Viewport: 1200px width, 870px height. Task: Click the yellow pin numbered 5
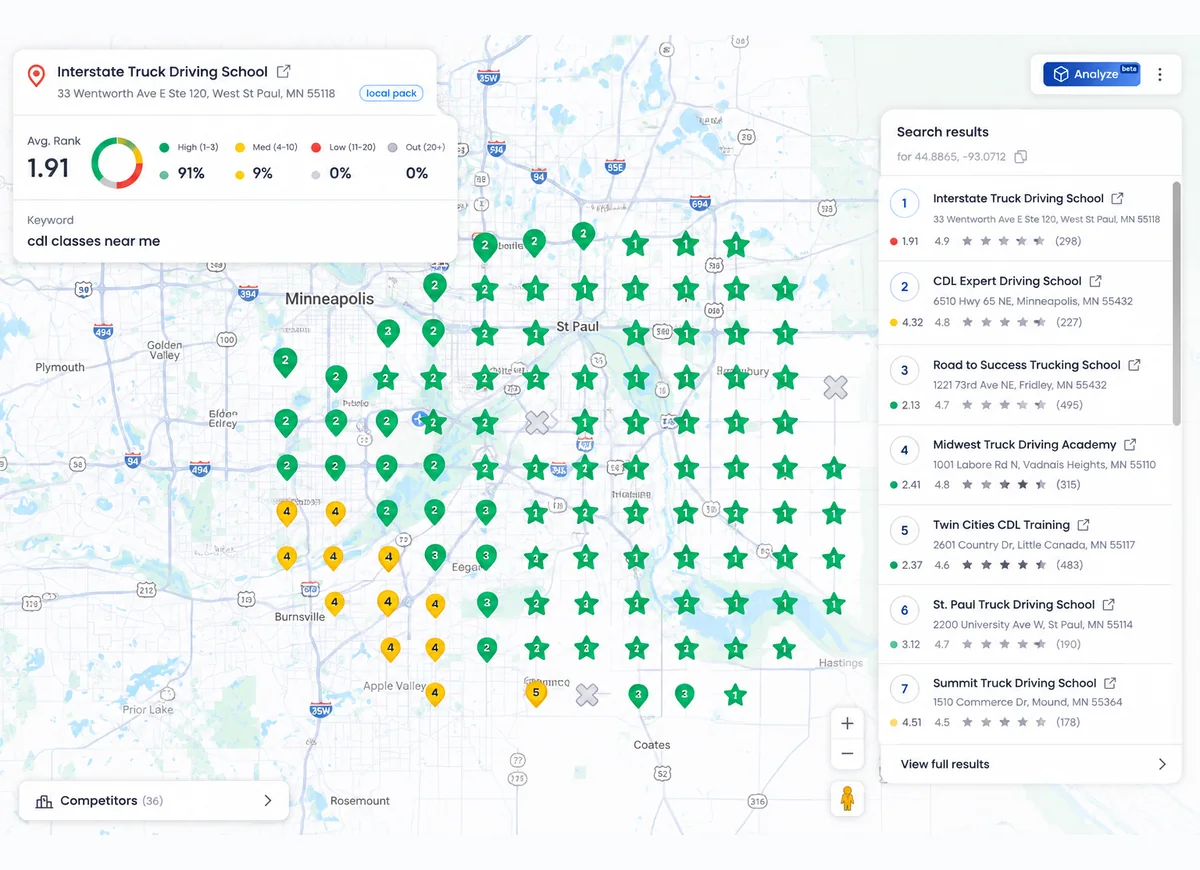tap(536, 692)
